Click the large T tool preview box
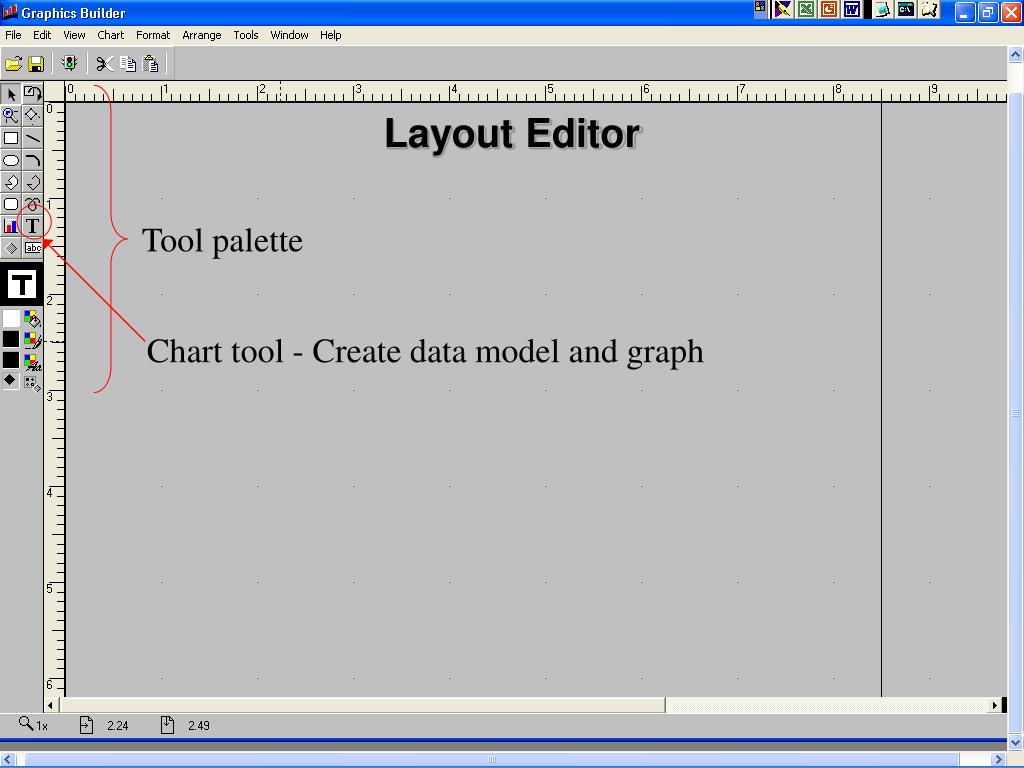 pos(22,284)
